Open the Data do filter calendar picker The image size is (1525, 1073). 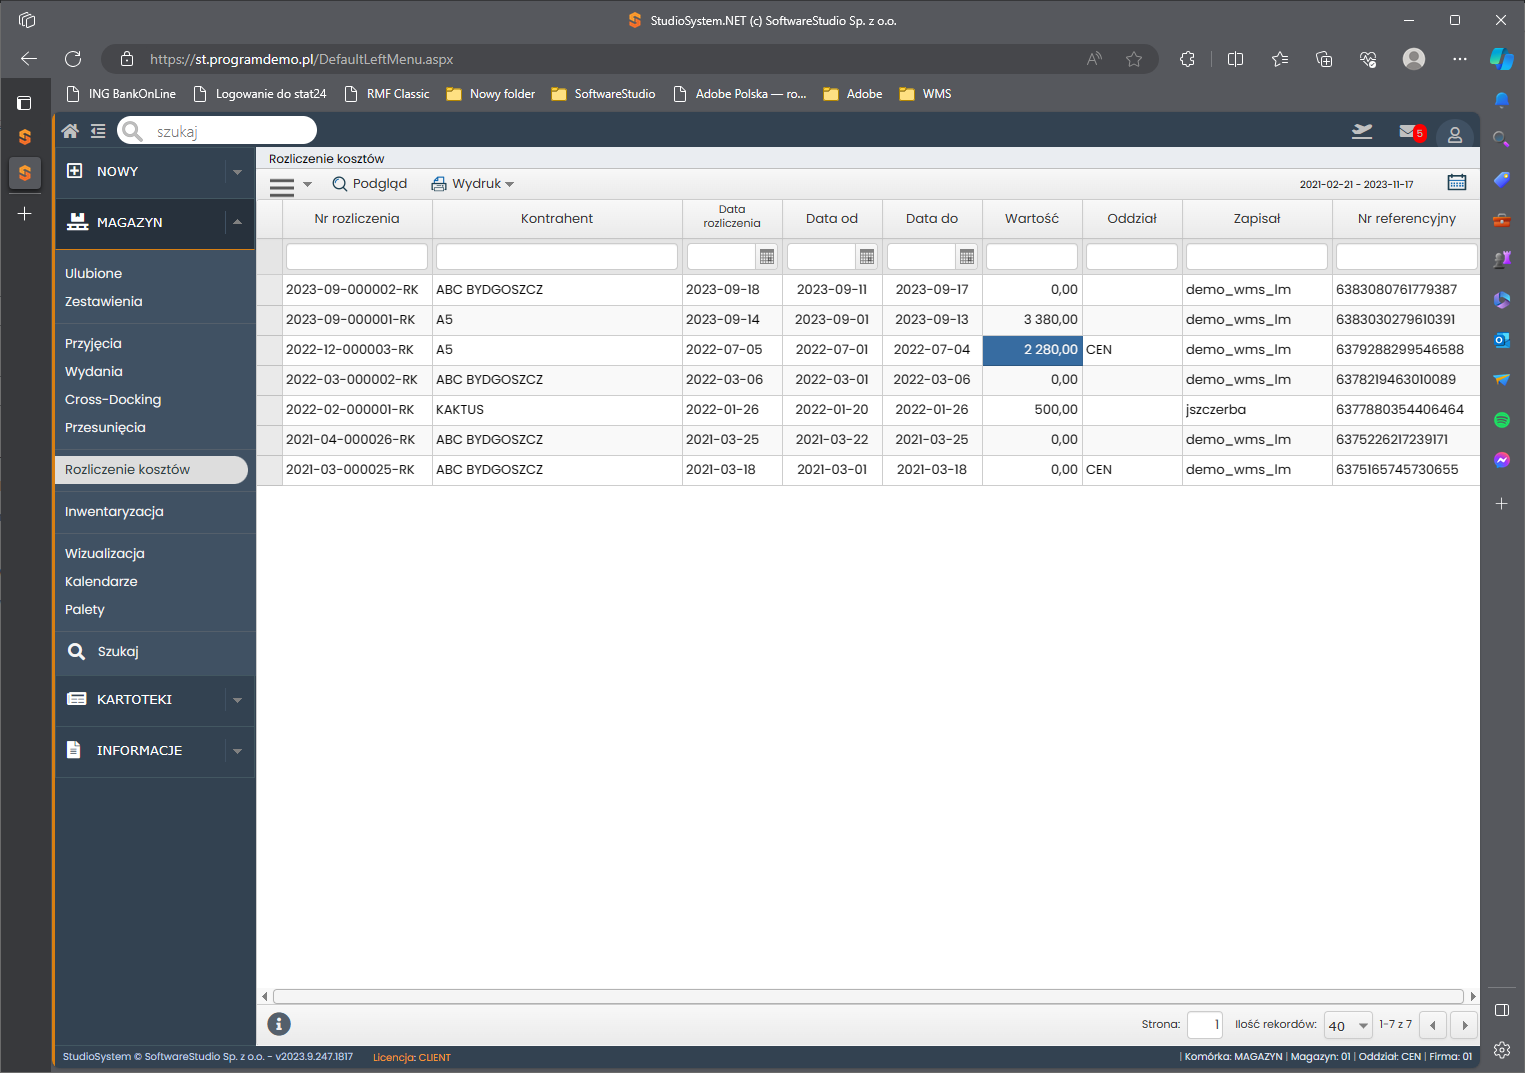[967, 257]
